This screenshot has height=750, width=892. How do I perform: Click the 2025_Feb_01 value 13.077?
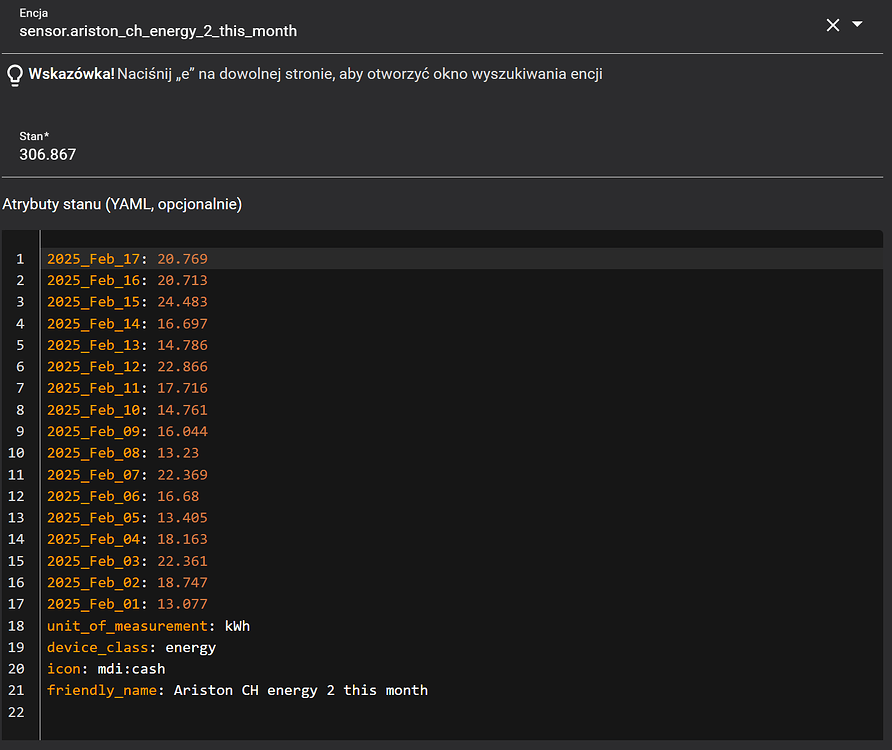point(182,604)
